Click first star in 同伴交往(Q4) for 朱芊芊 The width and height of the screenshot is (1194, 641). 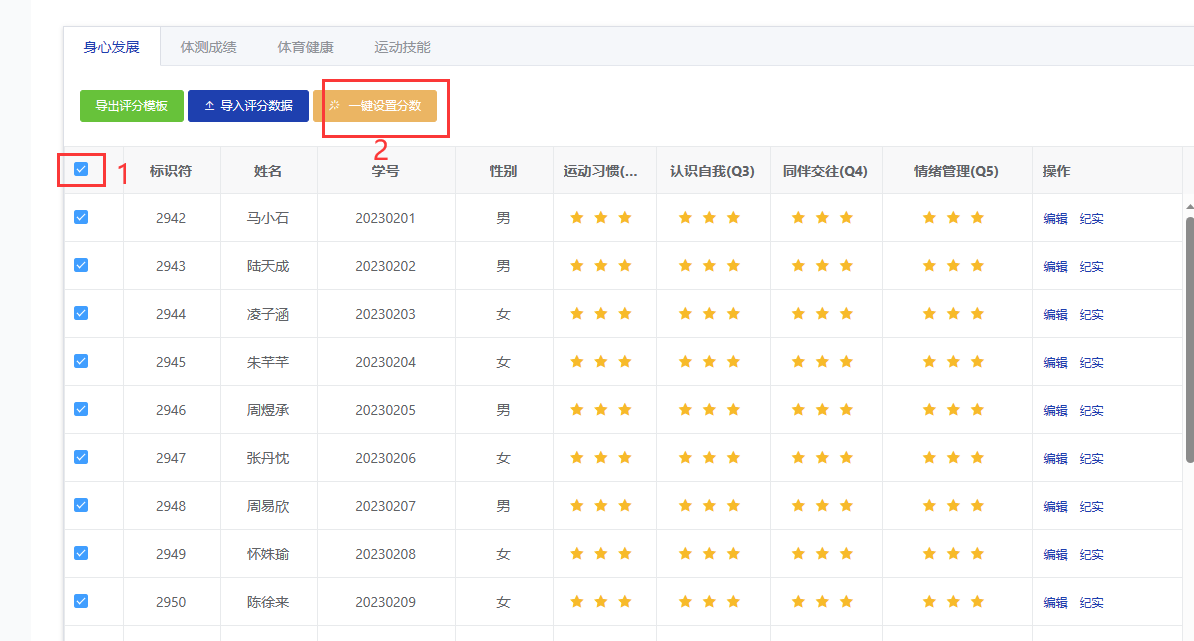coord(798,362)
